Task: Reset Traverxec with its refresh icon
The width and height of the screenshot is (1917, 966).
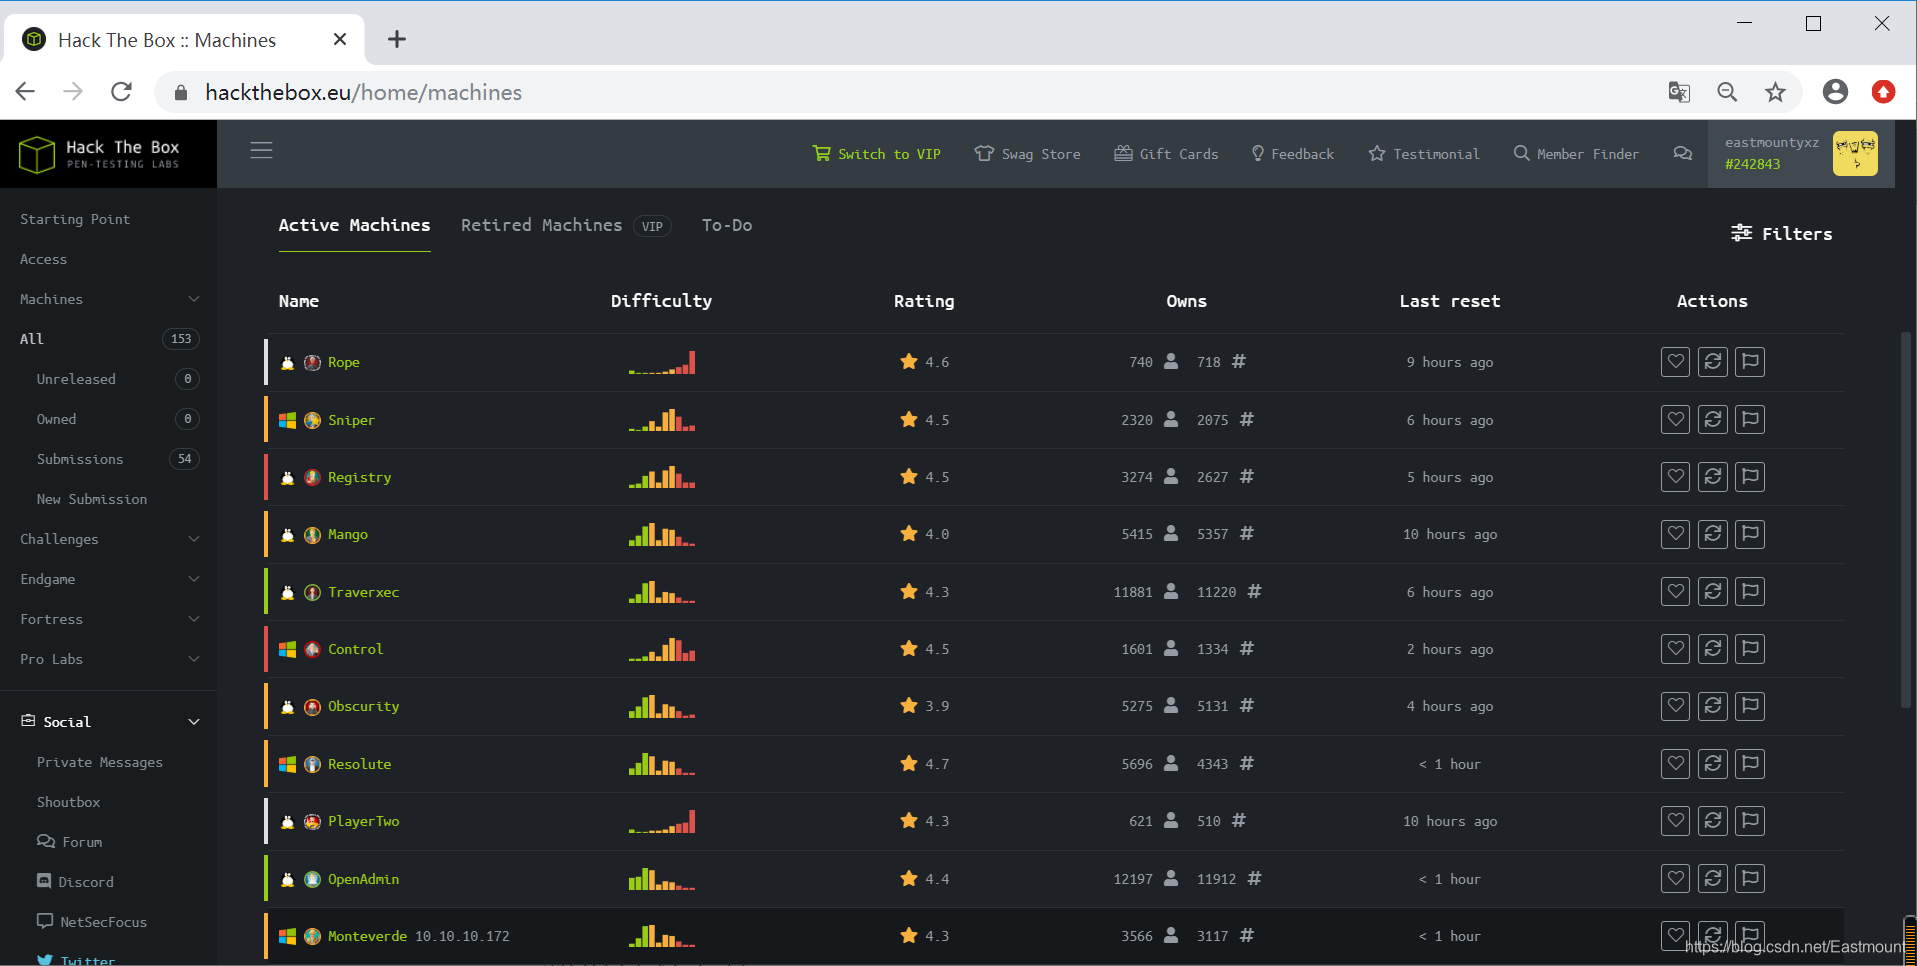Action: 1712,592
